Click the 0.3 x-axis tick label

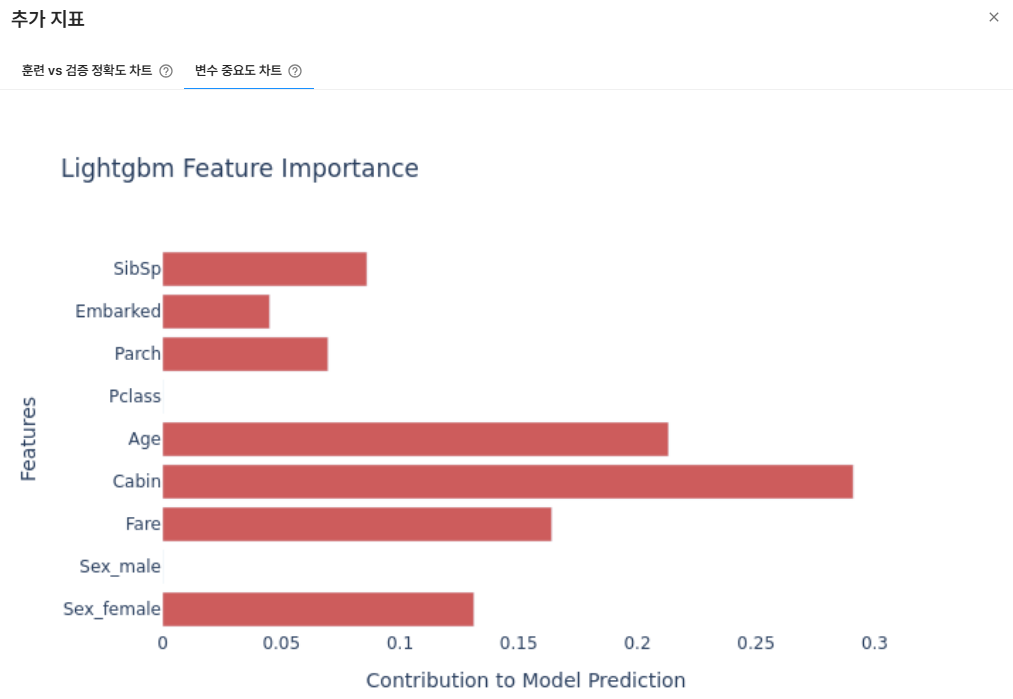[x=874, y=643]
